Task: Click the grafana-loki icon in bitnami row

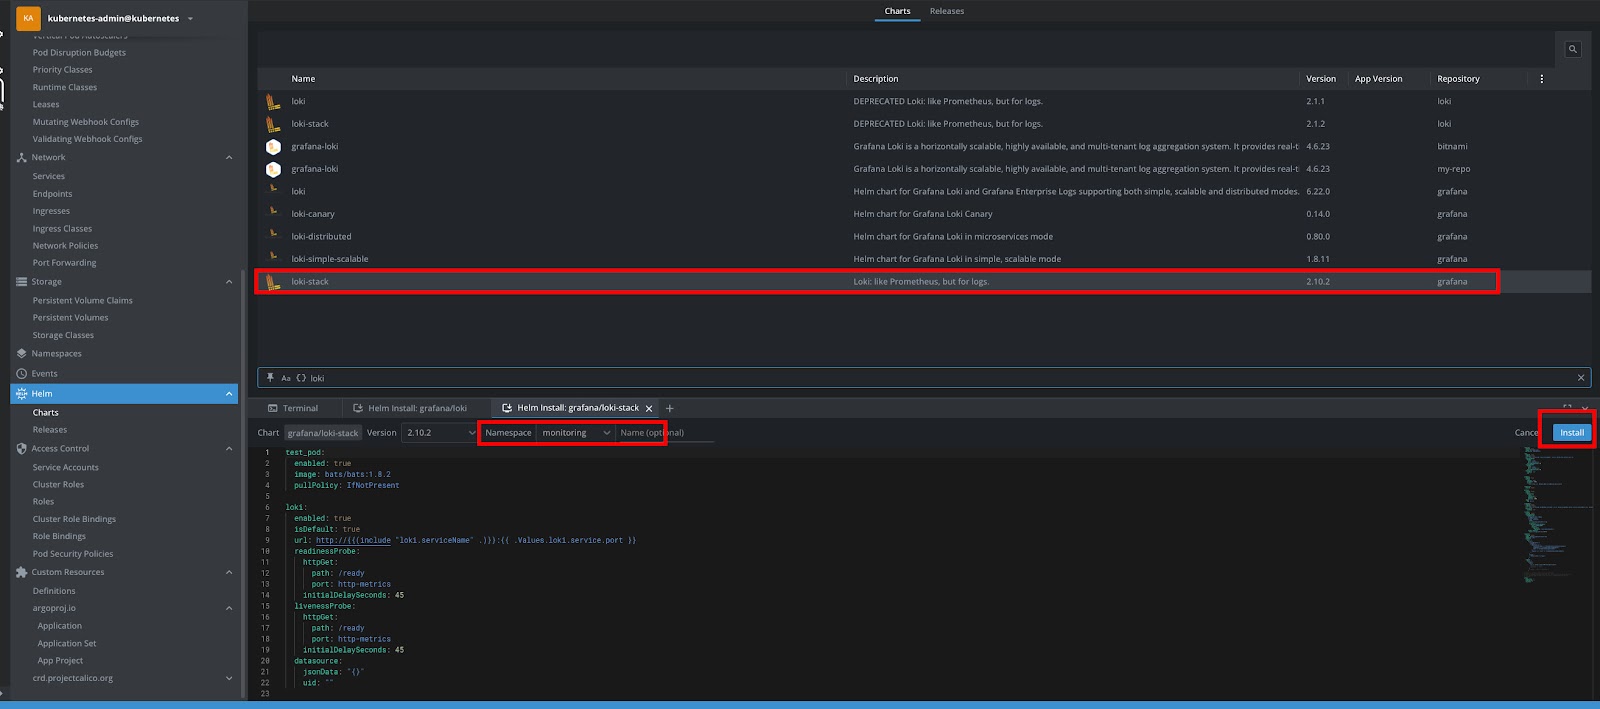Action: coord(273,146)
